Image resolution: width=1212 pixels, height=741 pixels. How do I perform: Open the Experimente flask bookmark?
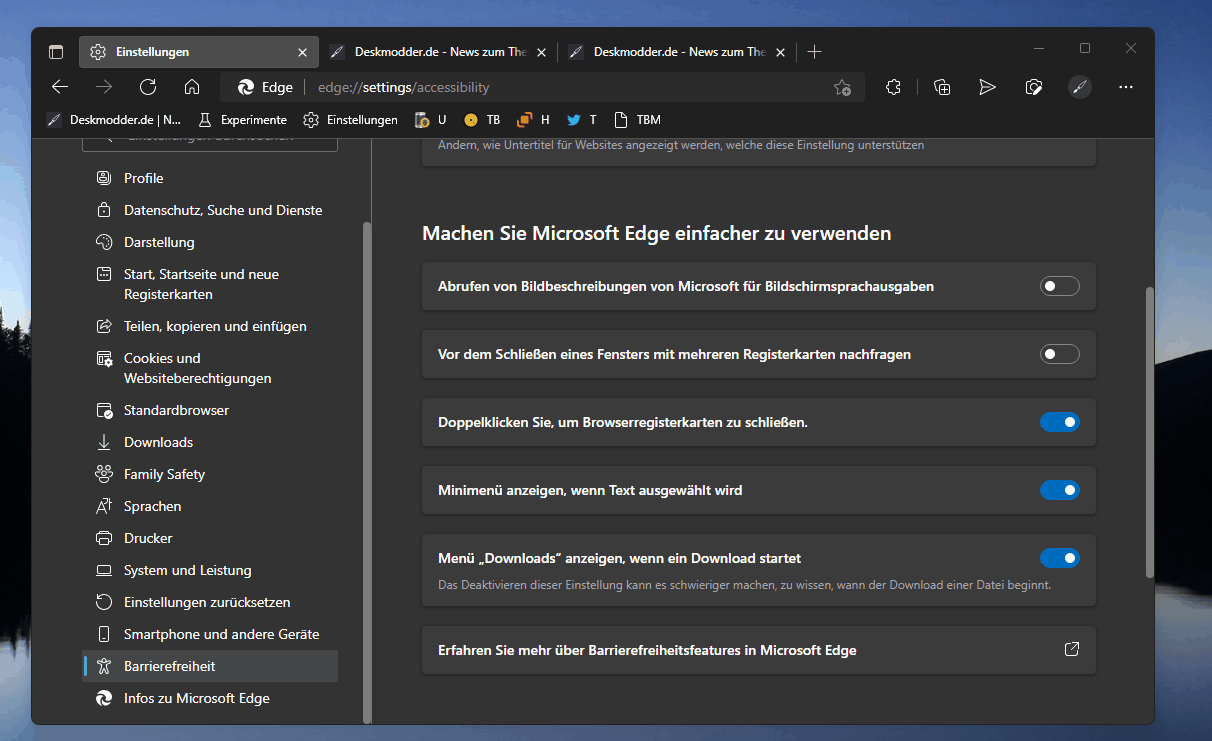(x=242, y=120)
